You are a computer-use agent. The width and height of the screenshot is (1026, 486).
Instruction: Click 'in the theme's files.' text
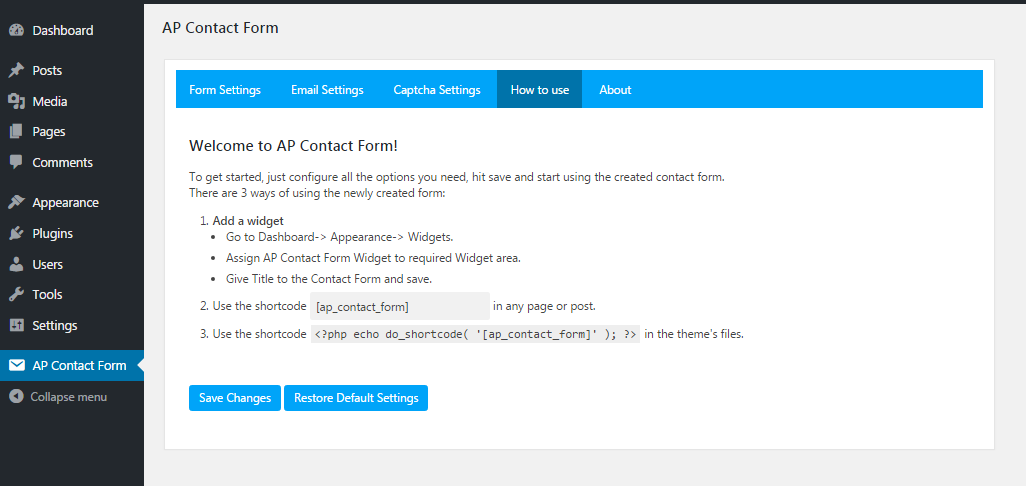coord(694,334)
